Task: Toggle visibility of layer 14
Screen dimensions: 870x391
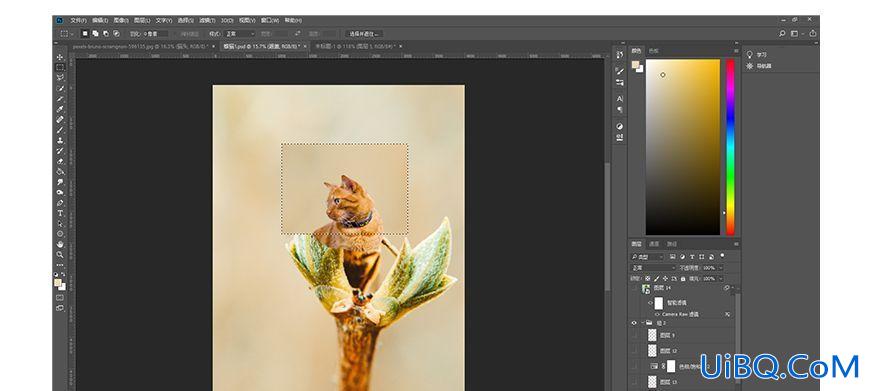Action: [x=634, y=288]
